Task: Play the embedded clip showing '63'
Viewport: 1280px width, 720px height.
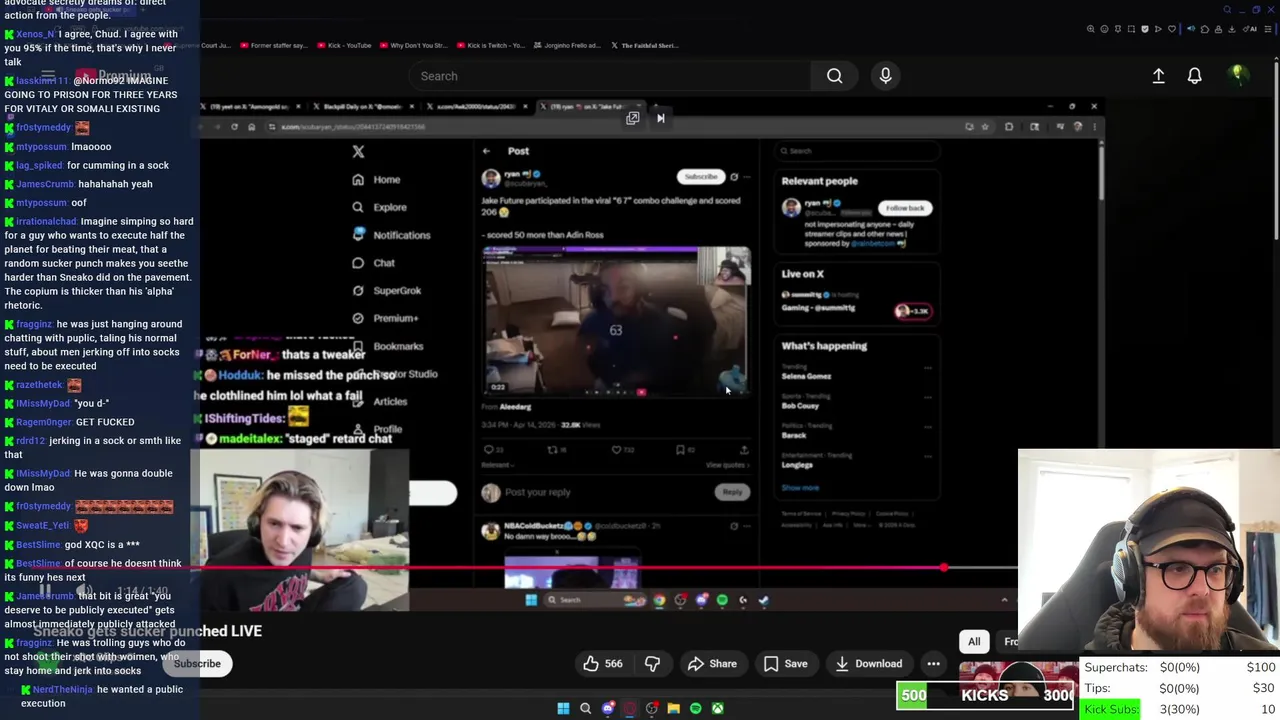Action: click(616, 322)
